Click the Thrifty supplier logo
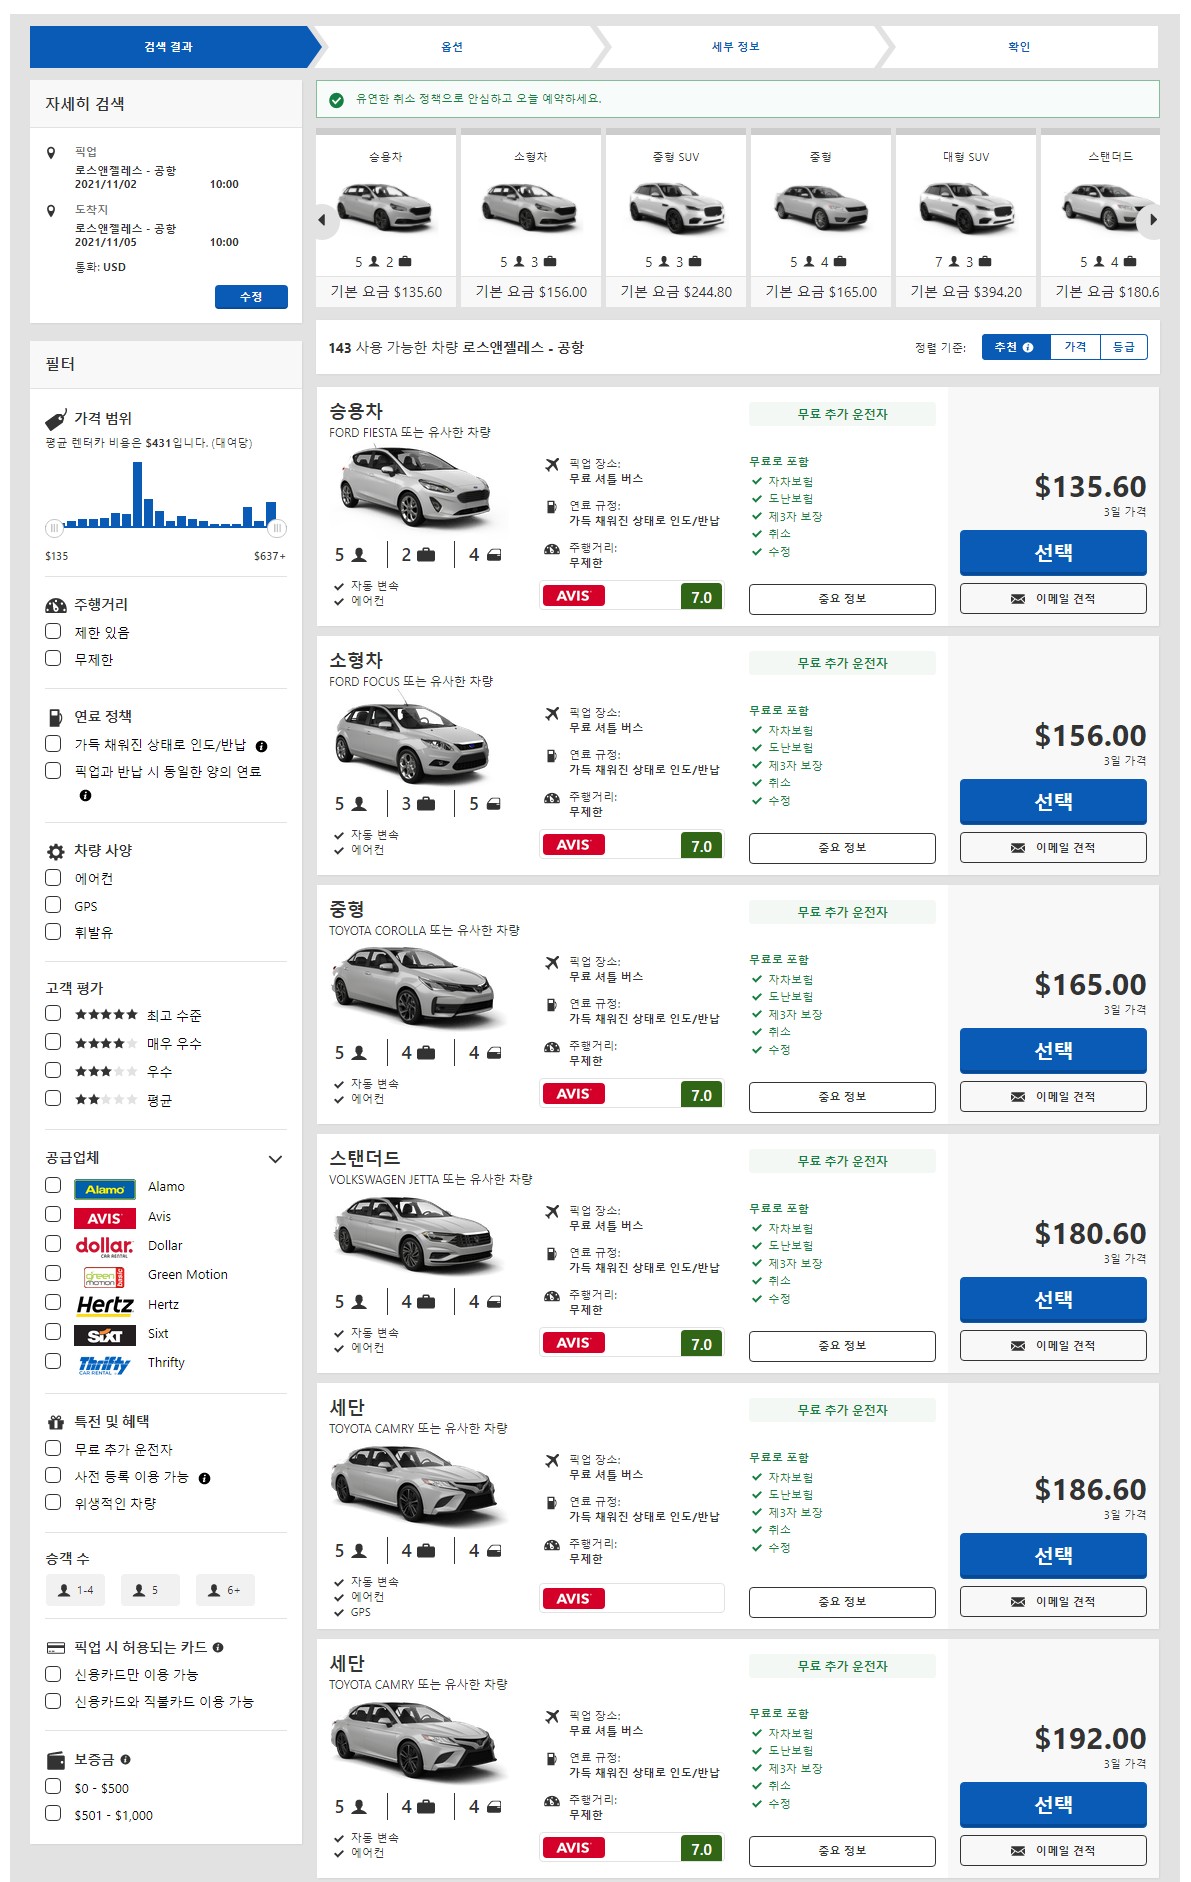Screen dimensions: 1191x1882 (105, 1364)
